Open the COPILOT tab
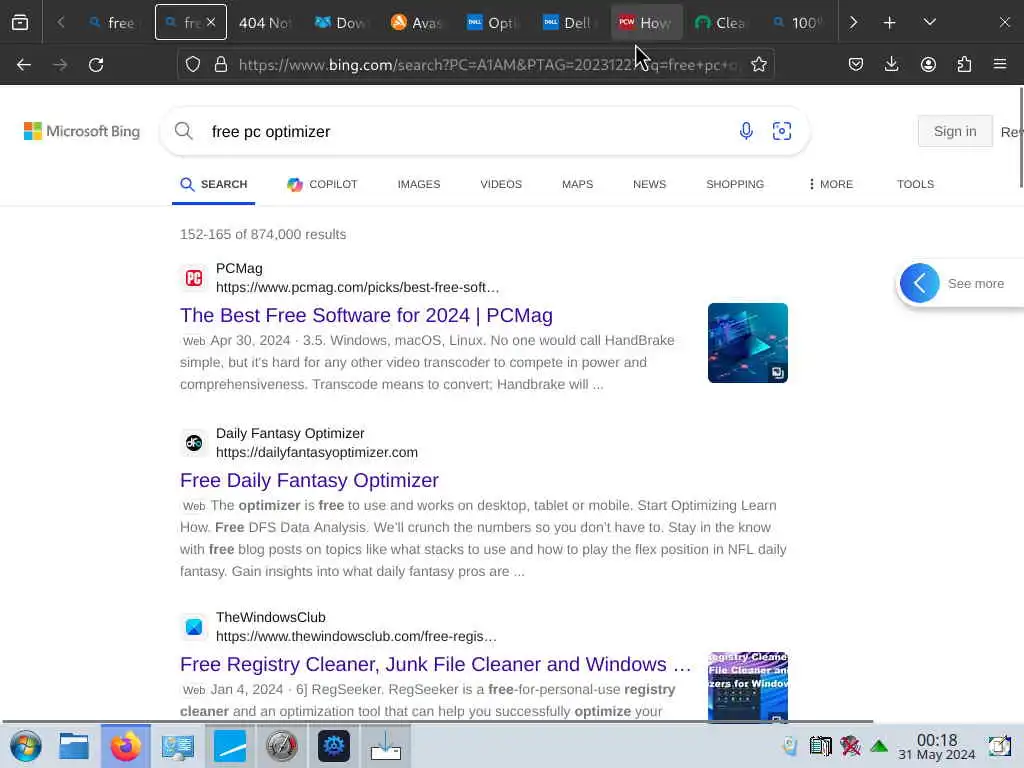Viewport: 1024px width, 768px height. point(323,184)
